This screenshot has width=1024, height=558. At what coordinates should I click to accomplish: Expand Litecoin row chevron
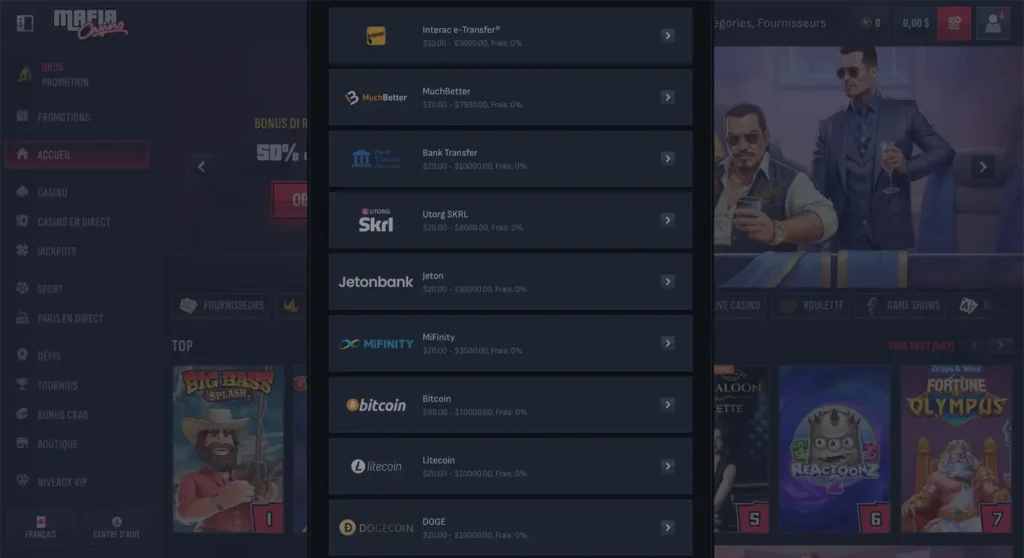(667, 466)
